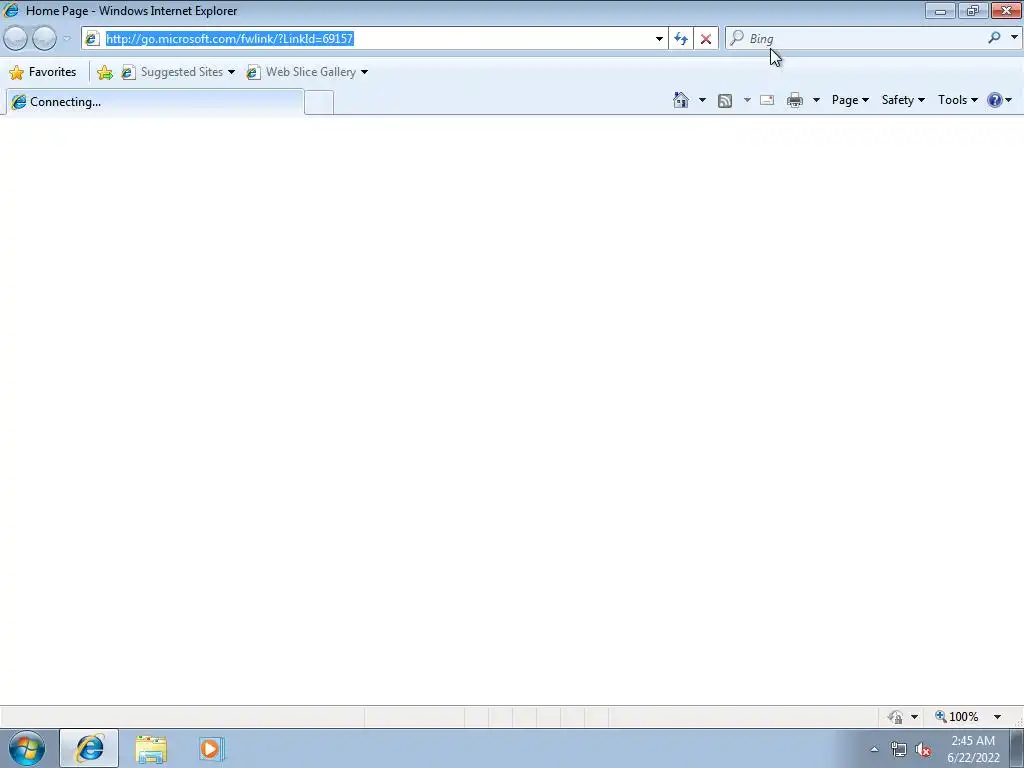Click the 100% zoom level button

957,716
